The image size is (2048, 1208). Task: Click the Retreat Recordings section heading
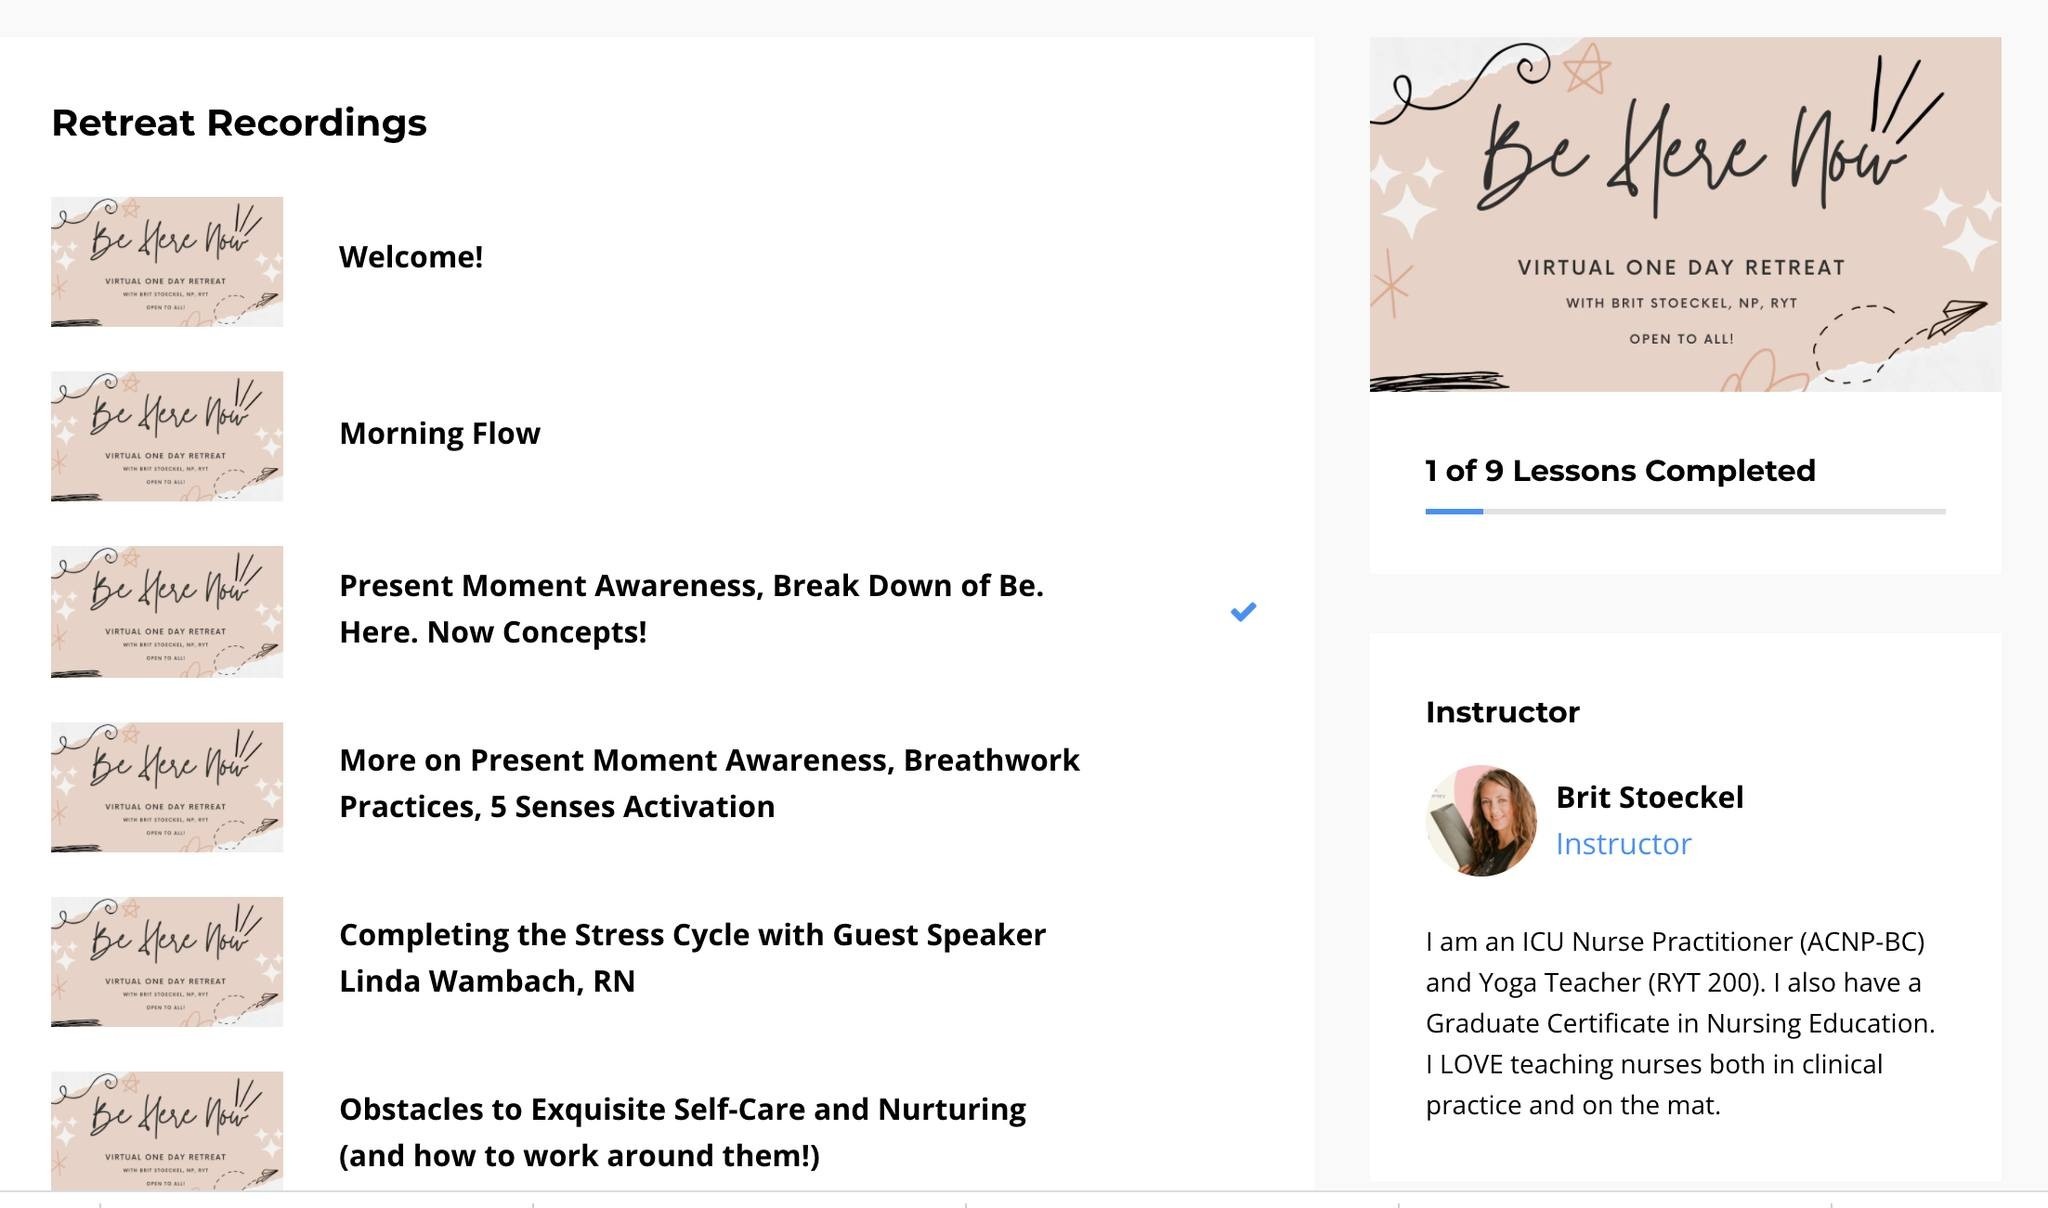click(x=239, y=122)
